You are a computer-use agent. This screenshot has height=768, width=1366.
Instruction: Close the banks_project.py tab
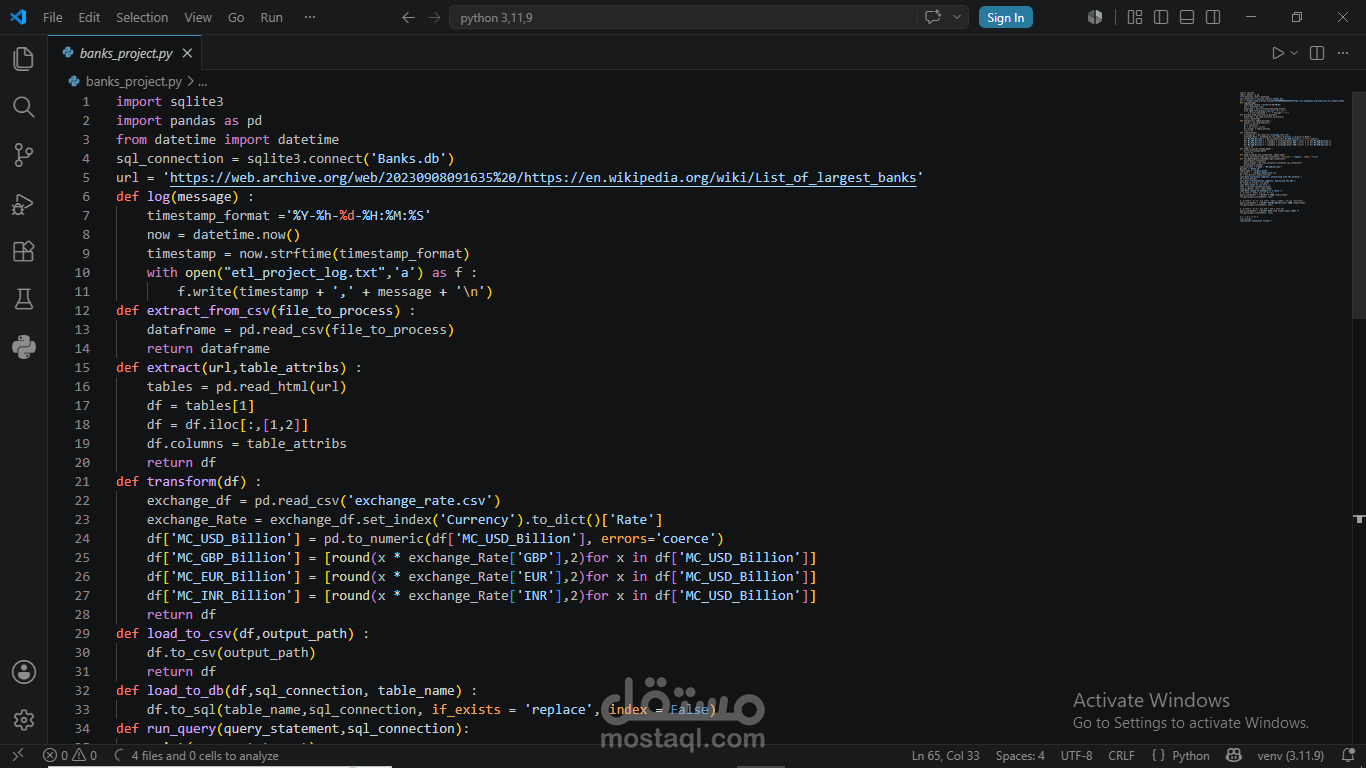188,53
